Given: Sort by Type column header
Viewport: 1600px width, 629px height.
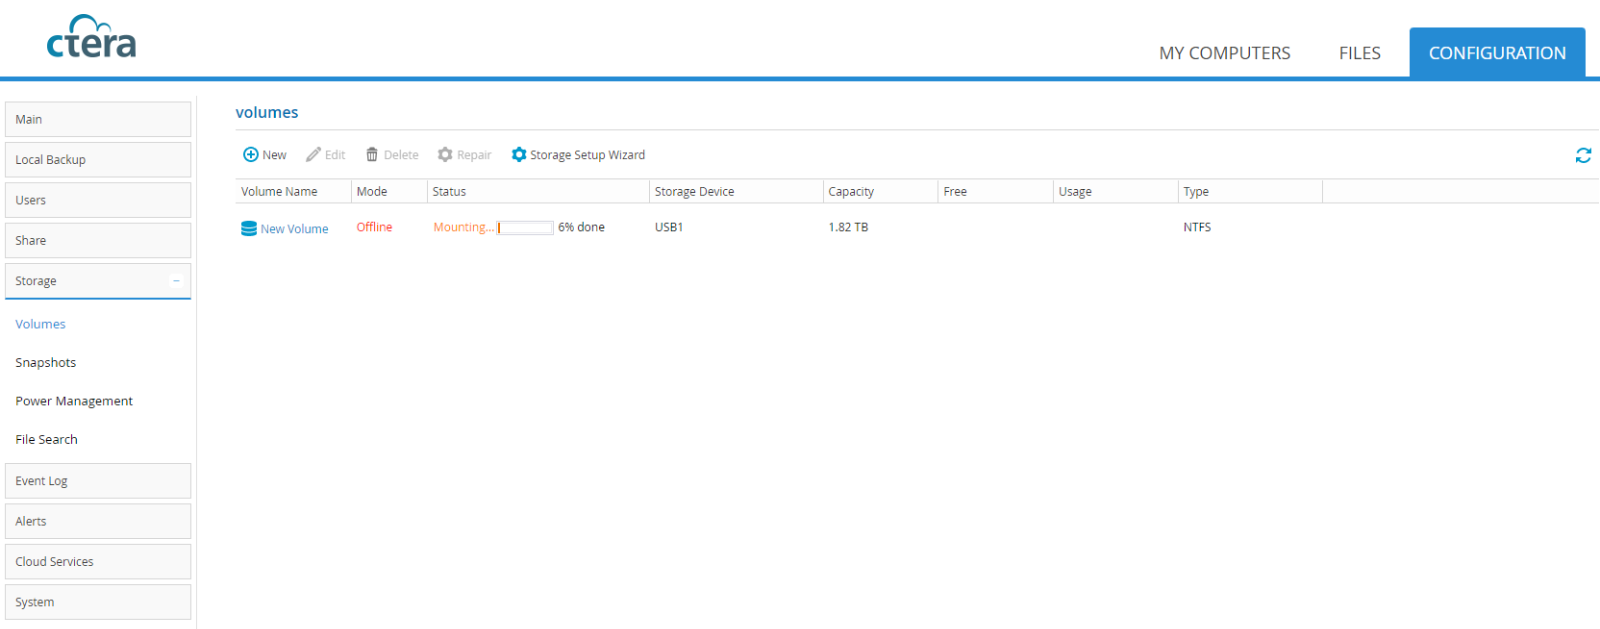Looking at the screenshot, I should [x=1250, y=191].
